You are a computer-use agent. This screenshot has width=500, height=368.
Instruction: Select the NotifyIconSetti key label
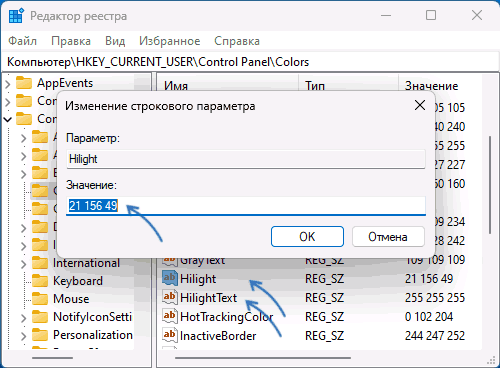click(x=93, y=317)
